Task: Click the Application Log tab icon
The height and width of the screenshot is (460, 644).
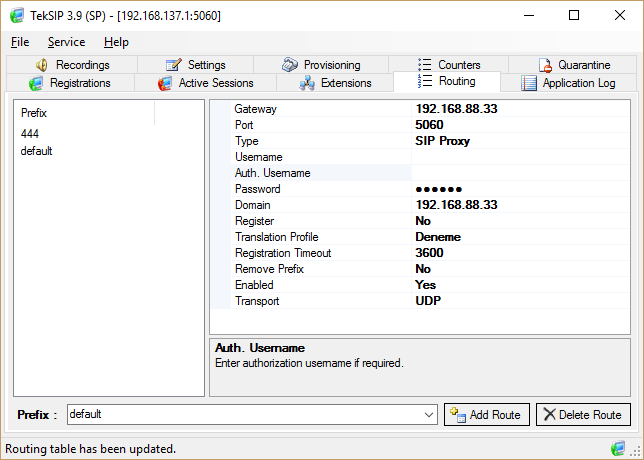Action: coord(529,83)
